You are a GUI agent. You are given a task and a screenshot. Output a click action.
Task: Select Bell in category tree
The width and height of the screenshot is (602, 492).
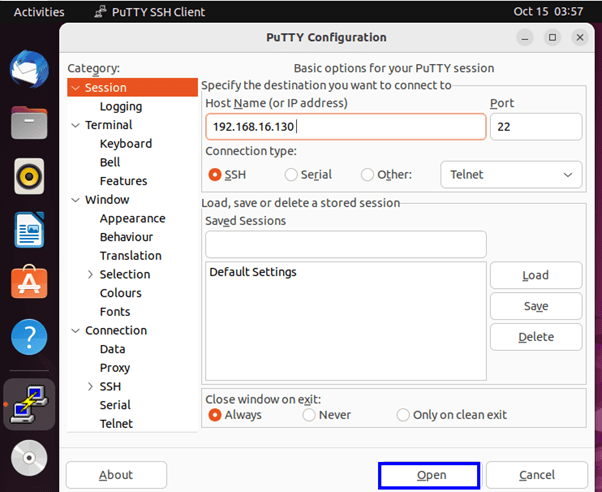(x=110, y=162)
